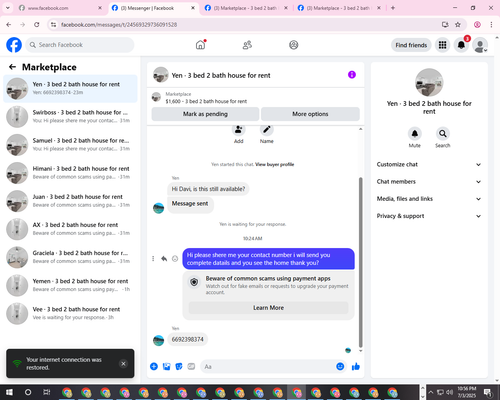Open Chrome profile icon
The width and height of the screenshot is (500, 400).
[x=477, y=25]
